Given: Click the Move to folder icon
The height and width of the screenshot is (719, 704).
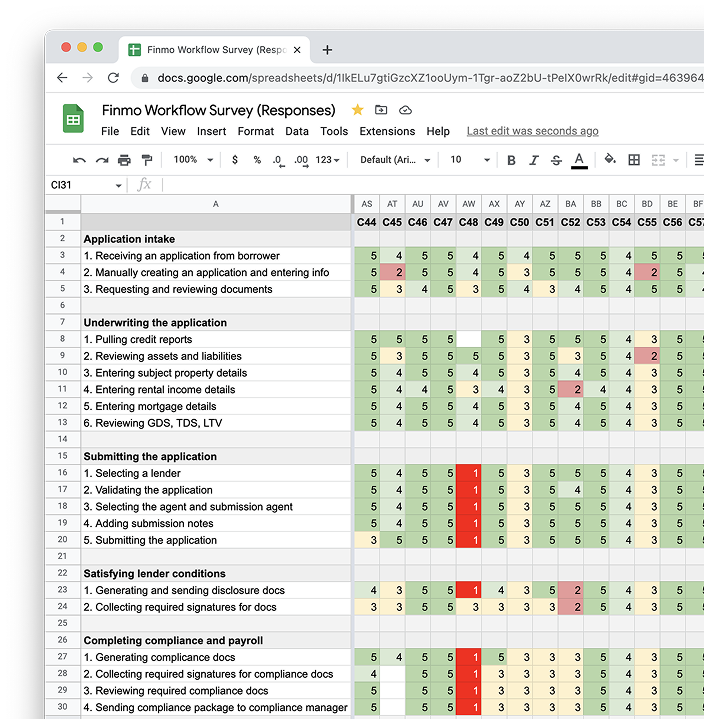Looking at the screenshot, I should (x=381, y=110).
